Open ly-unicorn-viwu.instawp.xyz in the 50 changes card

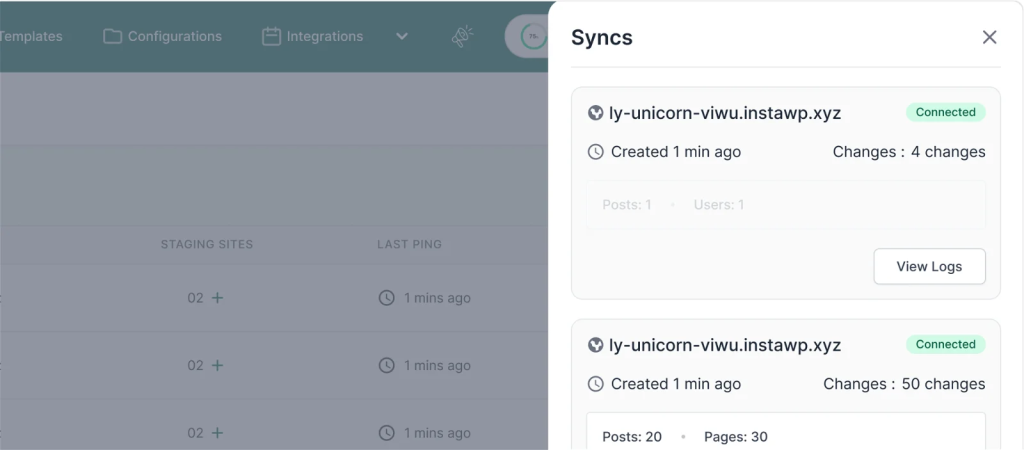[x=725, y=345]
